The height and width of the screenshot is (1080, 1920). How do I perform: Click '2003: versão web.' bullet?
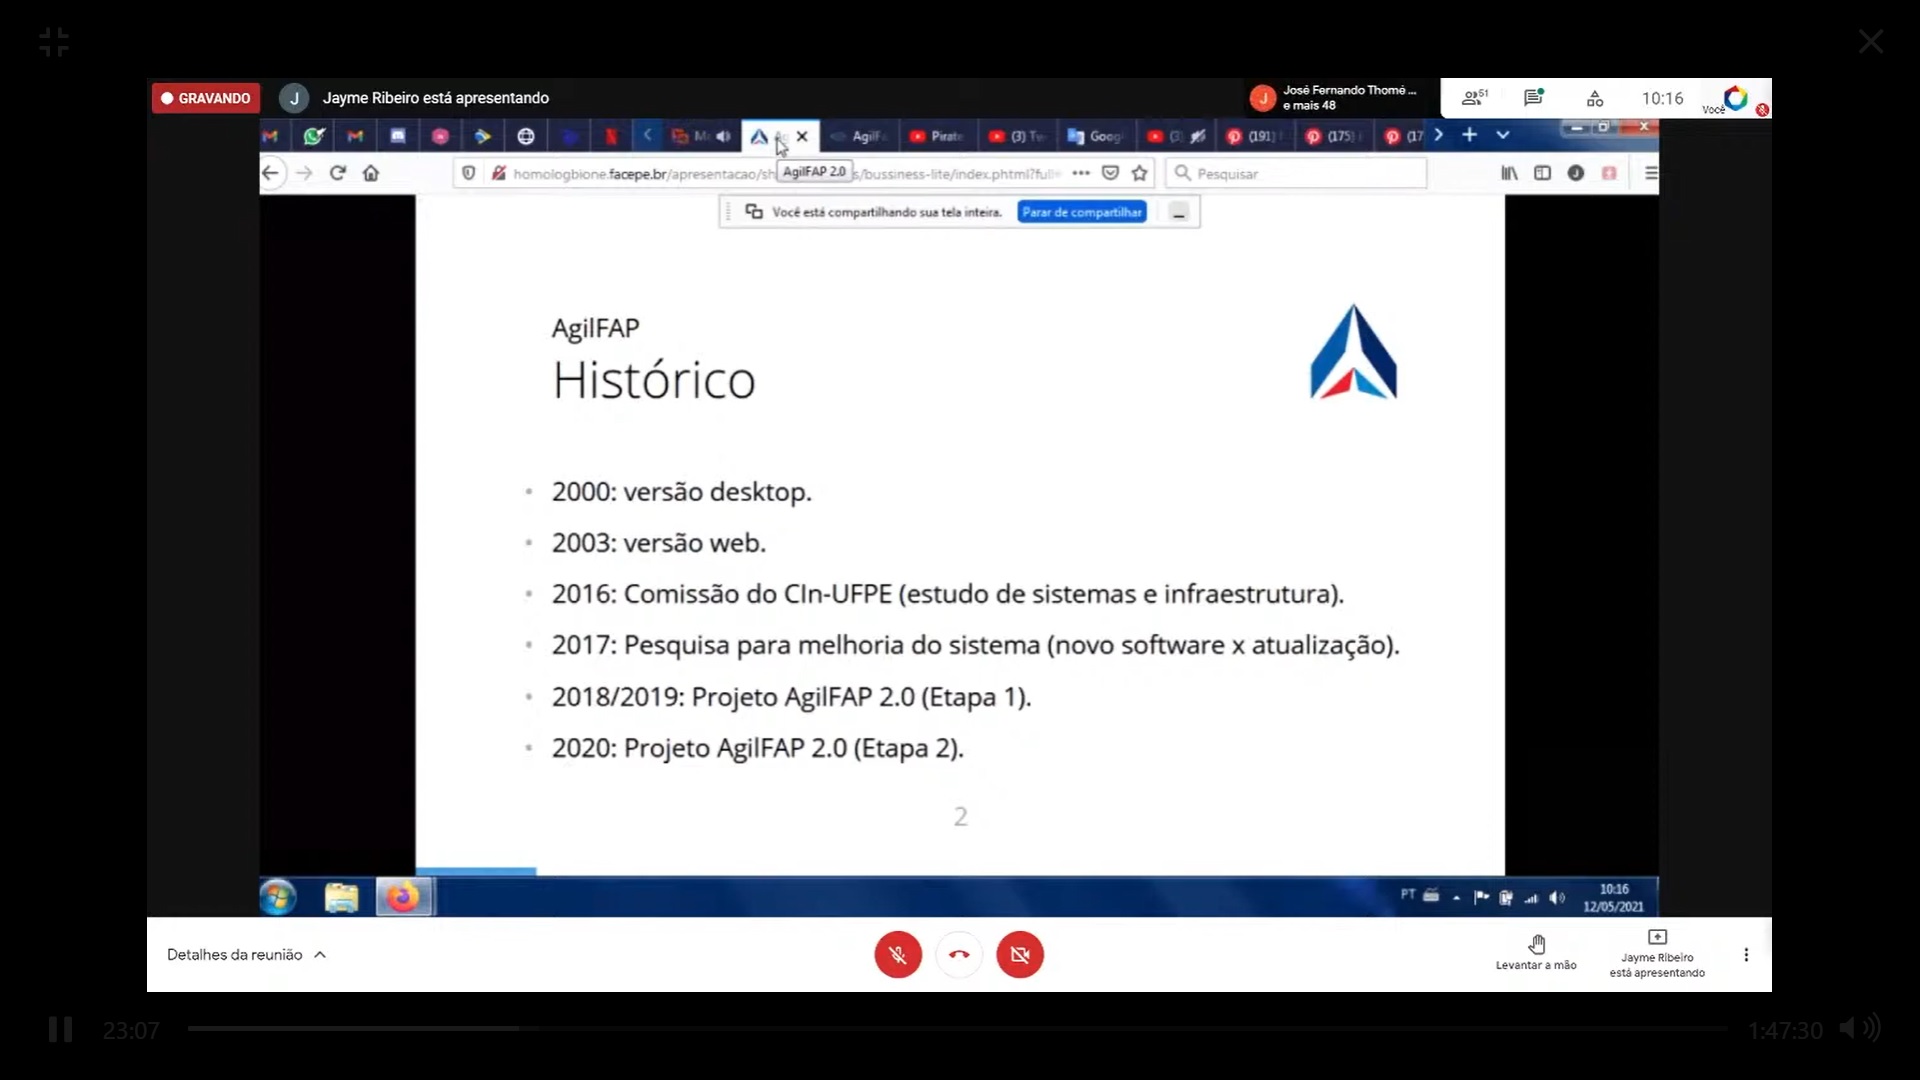coord(658,543)
